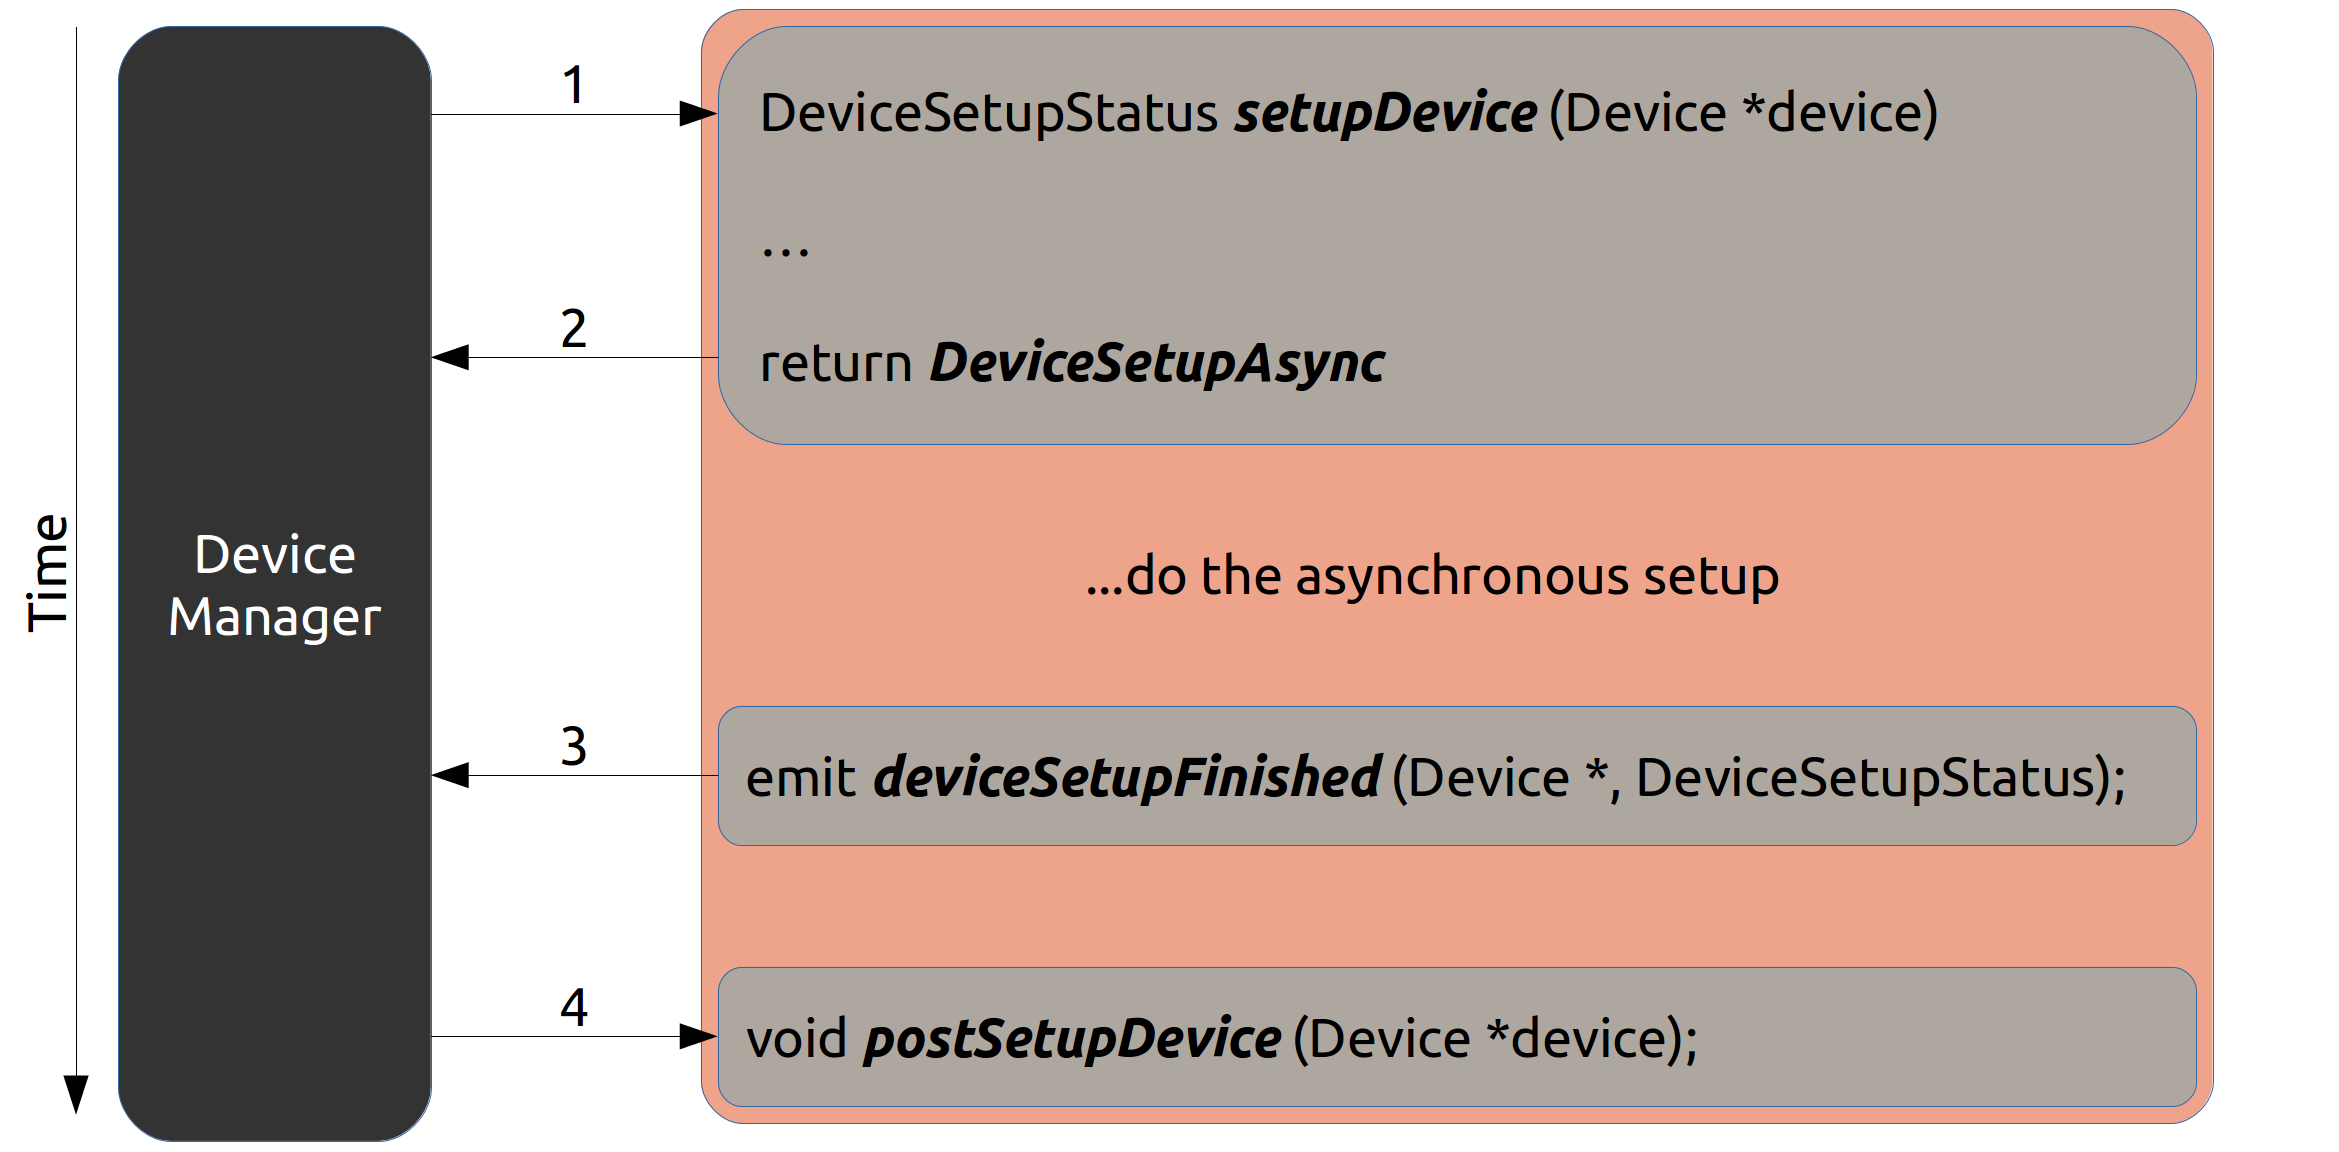Select the arrowhead of arrow 4
Screen dimensions: 2339x1152
pos(698,1036)
